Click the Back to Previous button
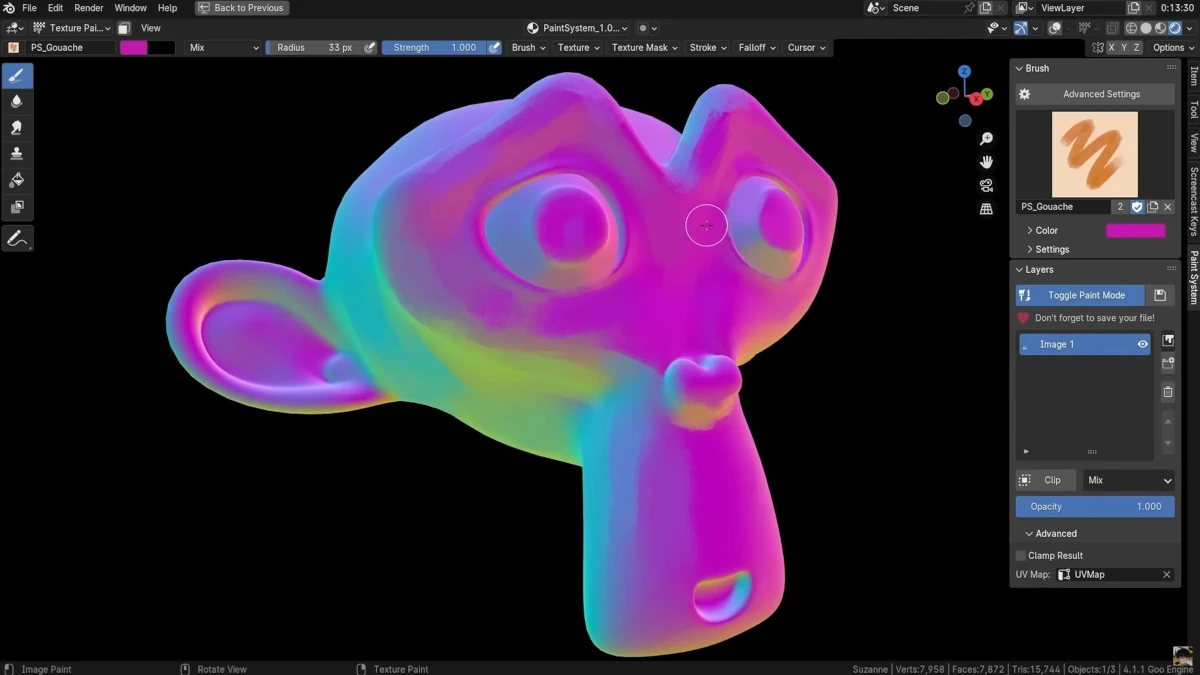 coord(242,8)
